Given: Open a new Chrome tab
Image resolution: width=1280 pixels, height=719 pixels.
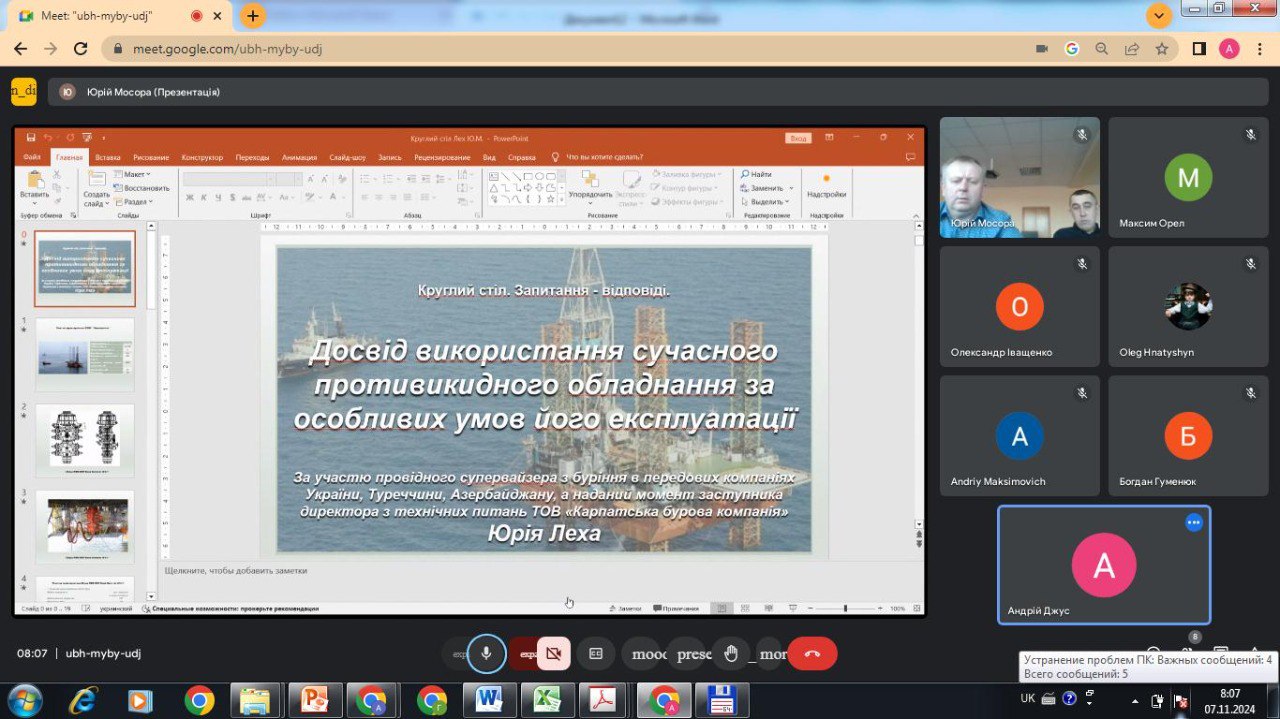Looking at the screenshot, I should pyautogui.click(x=253, y=16).
